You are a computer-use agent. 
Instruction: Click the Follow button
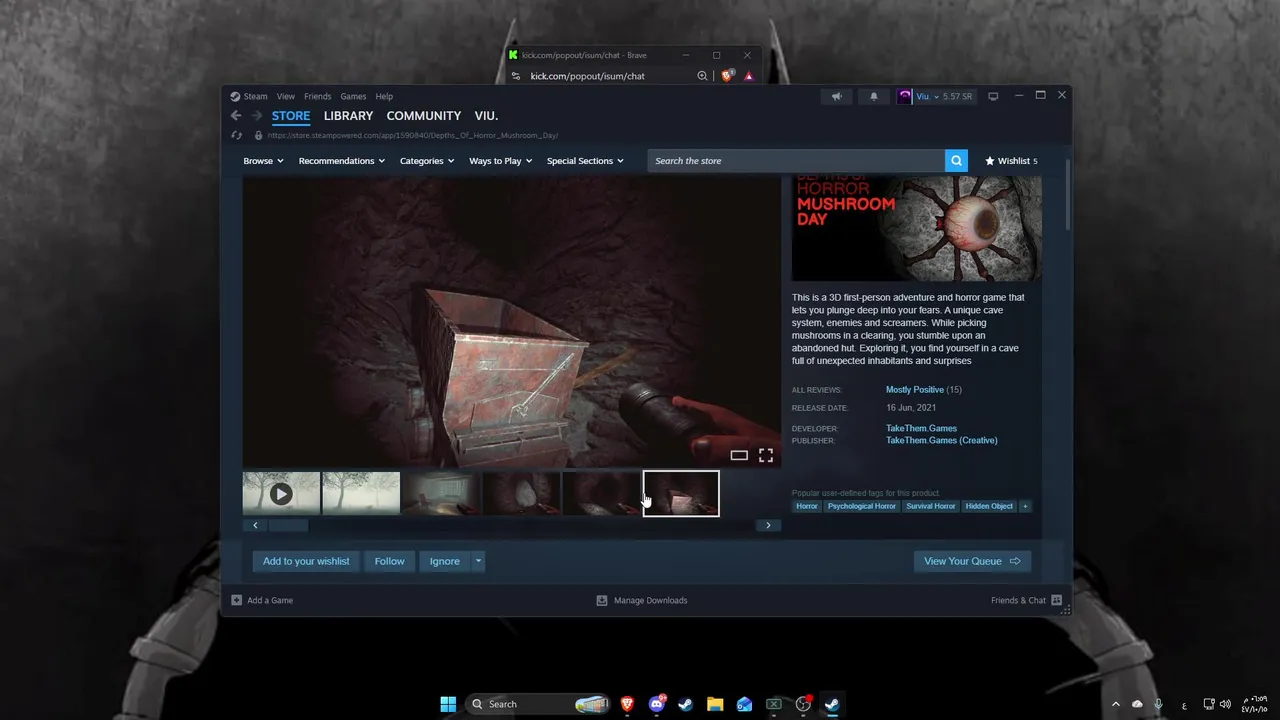coord(389,561)
